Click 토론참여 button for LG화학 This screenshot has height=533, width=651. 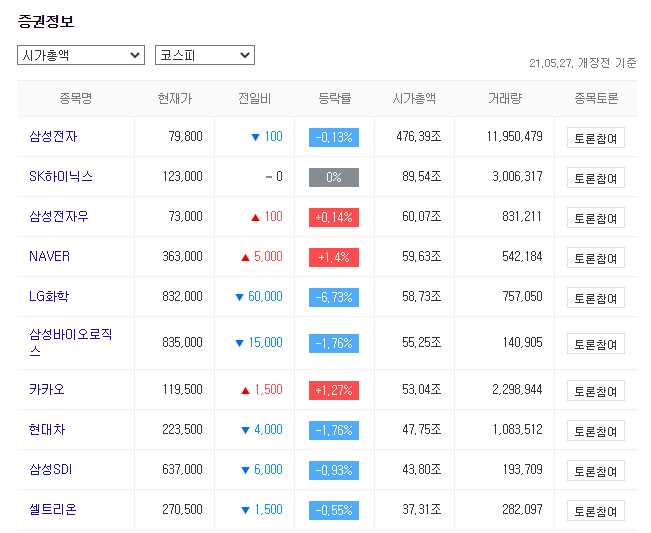click(596, 298)
